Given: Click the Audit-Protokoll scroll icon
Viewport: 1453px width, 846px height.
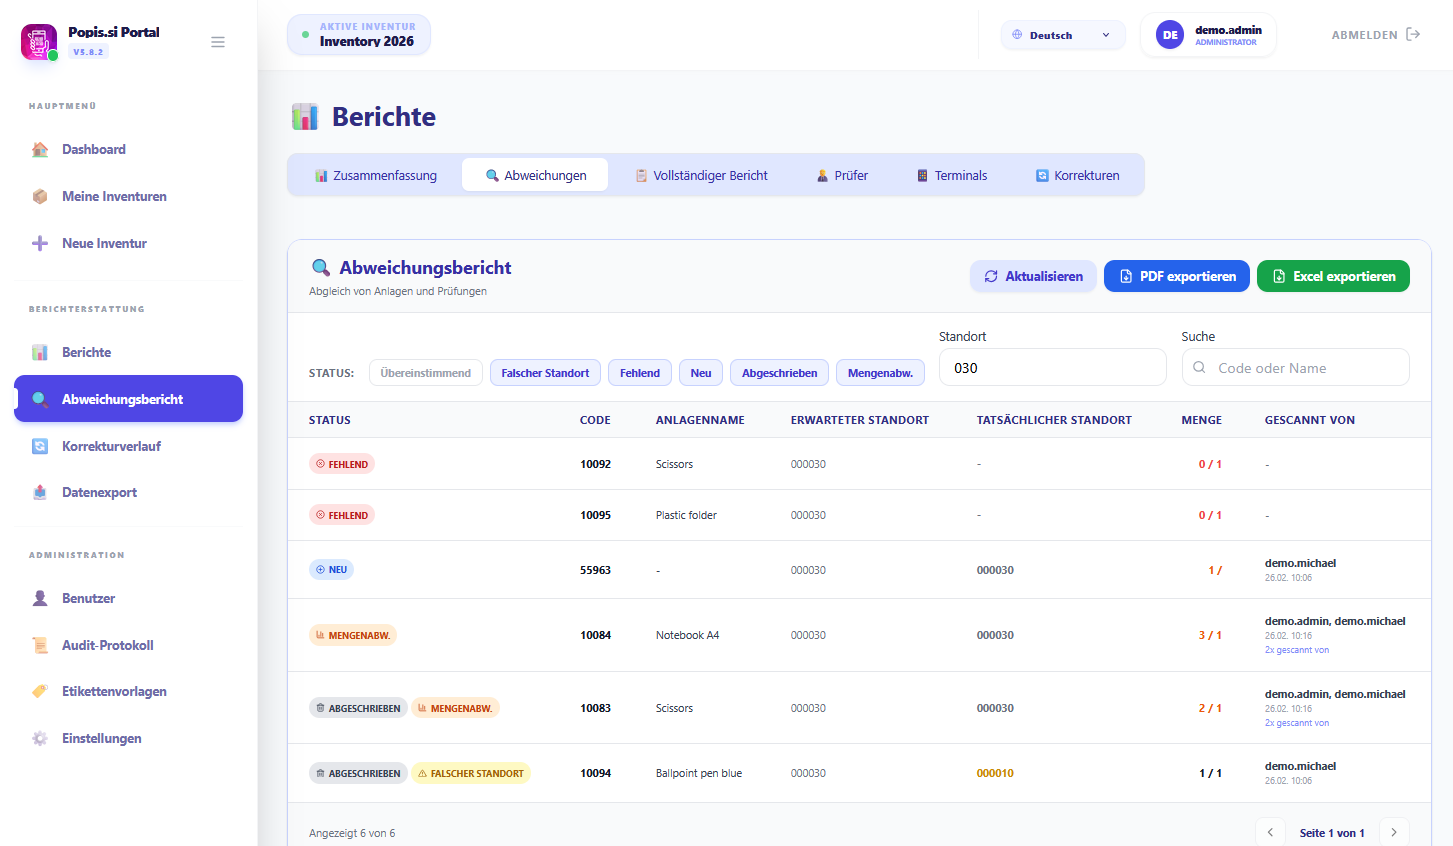Looking at the screenshot, I should [x=40, y=645].
